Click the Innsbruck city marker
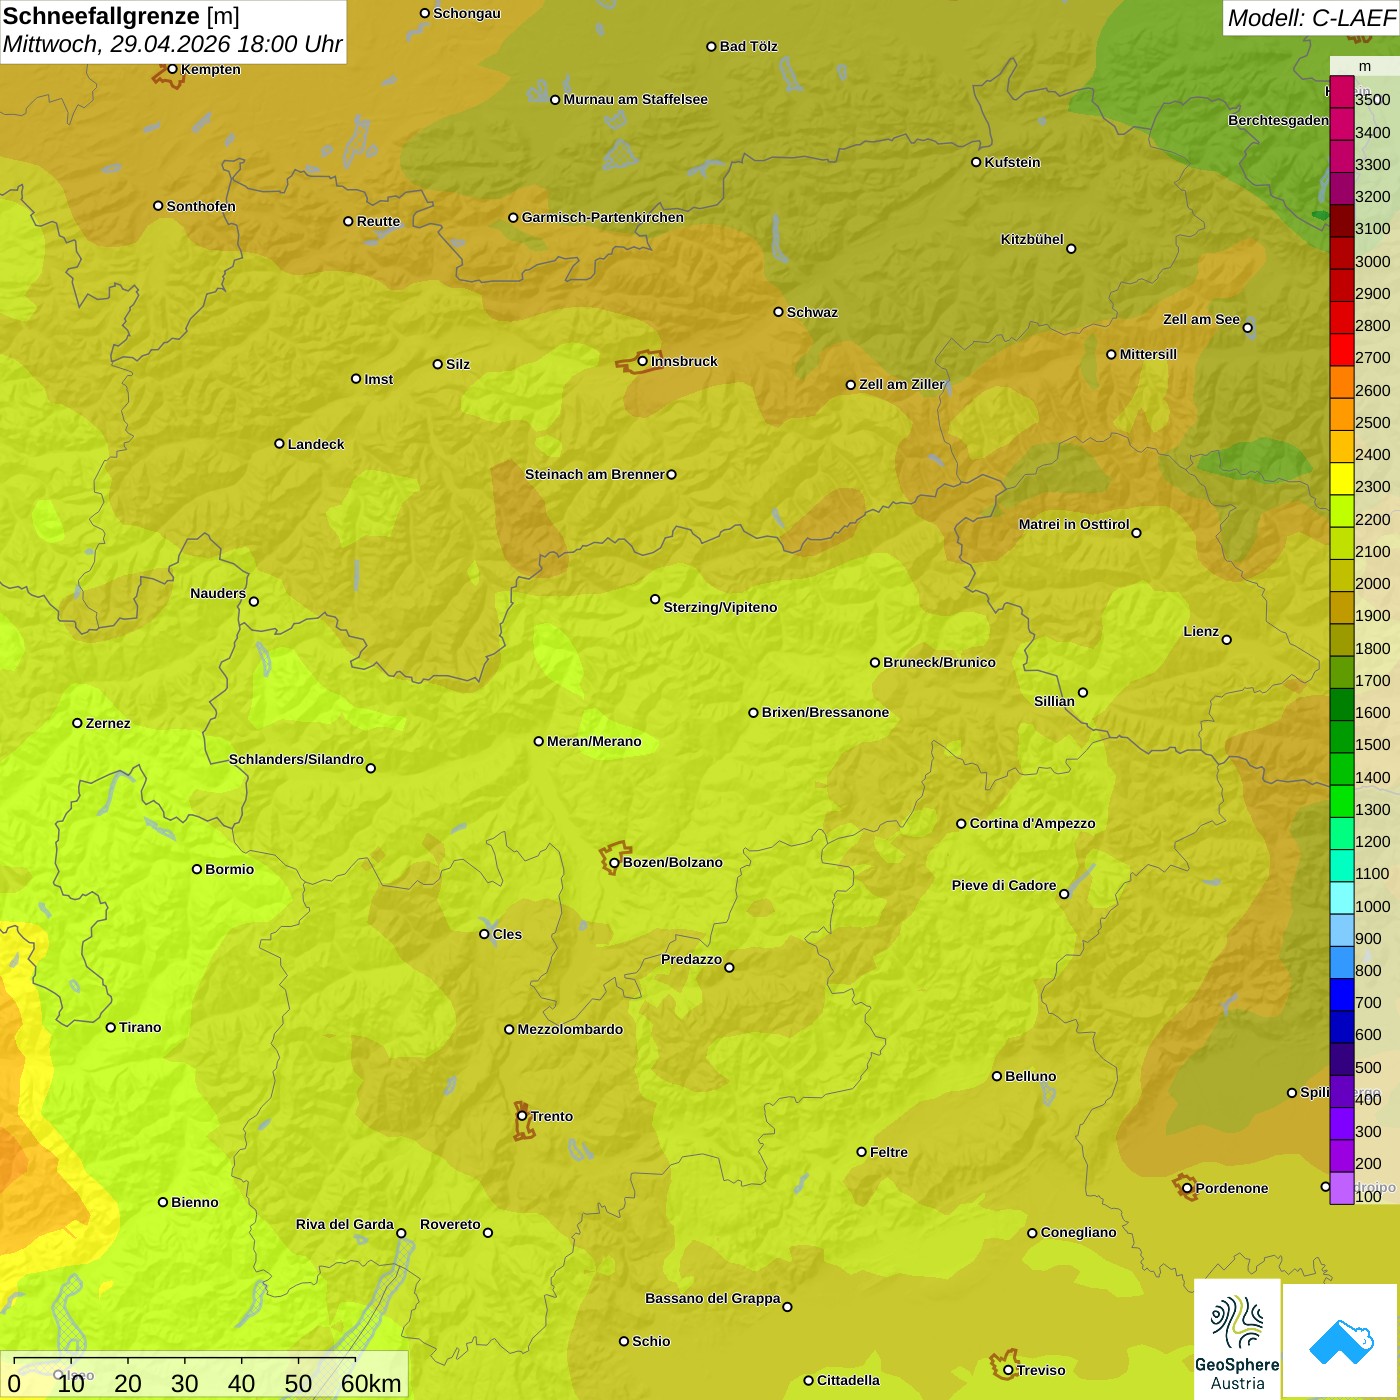The width and height of the screenshot is (1400, 1400). pyautogui.click(x=642, y=361)
